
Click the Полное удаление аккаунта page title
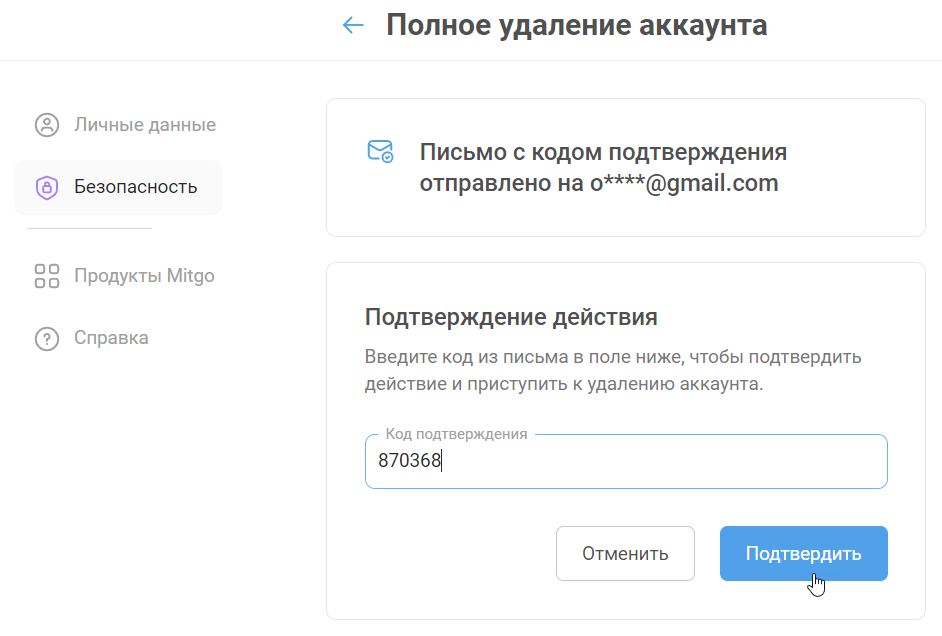click(577, 25)
